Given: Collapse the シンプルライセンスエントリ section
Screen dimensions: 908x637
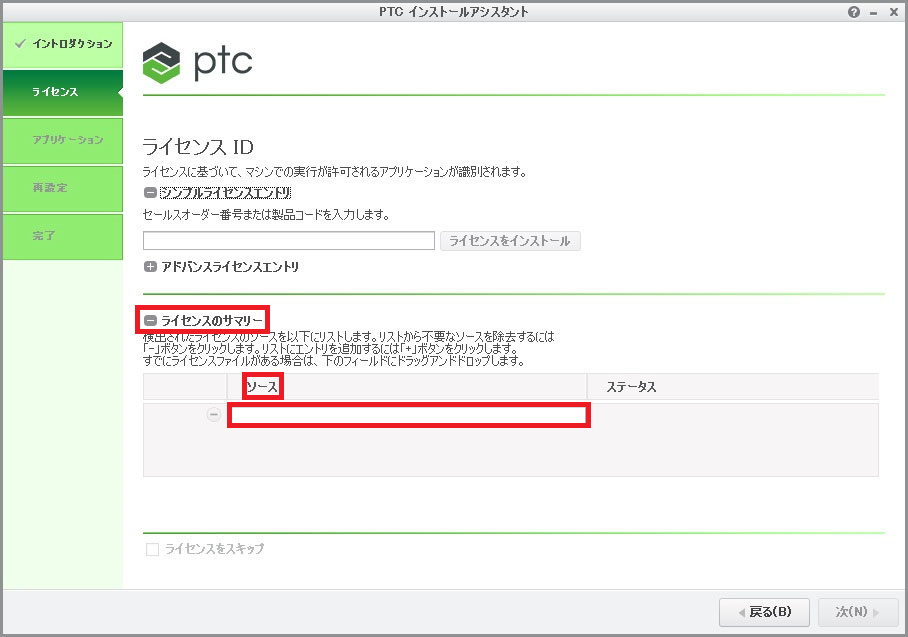Looking at the screenshot, I should click(150, 192).
